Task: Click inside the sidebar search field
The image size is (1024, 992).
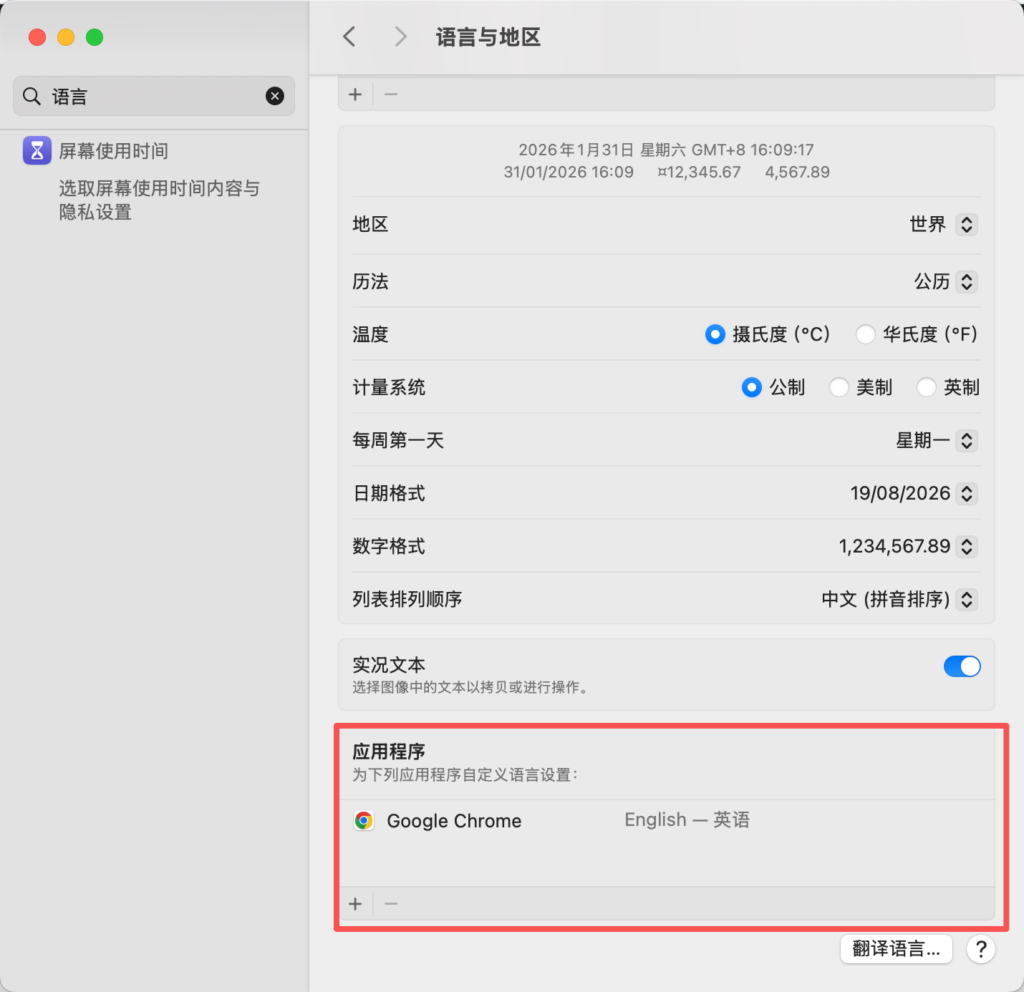Action: [x=150, y=96]
